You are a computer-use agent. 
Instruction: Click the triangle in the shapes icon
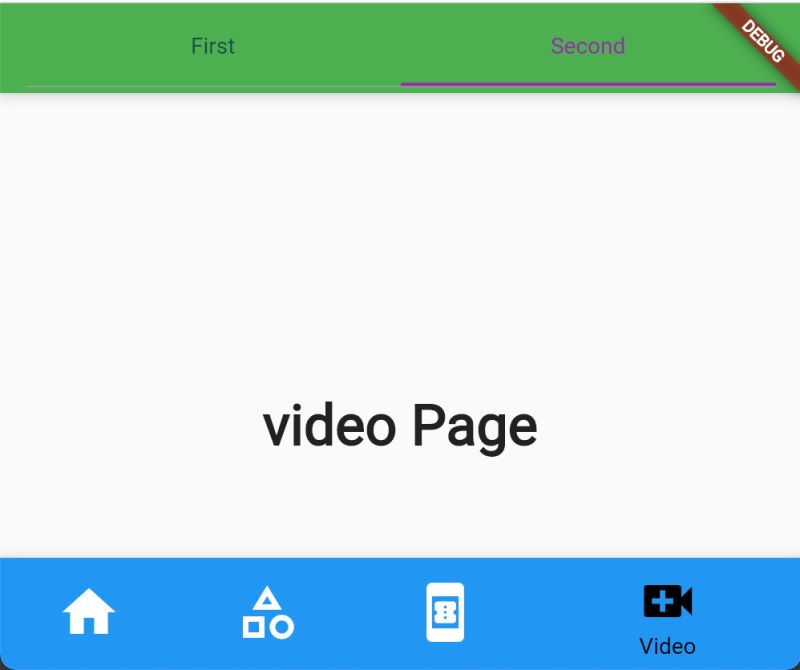click(x=267, y=598)
